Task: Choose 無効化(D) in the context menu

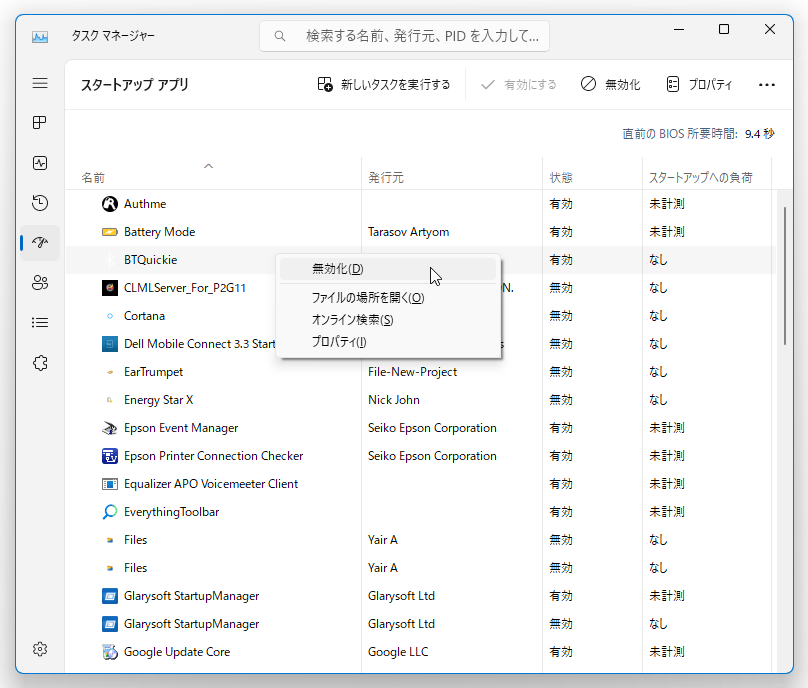Action: (x=388, y=269)
